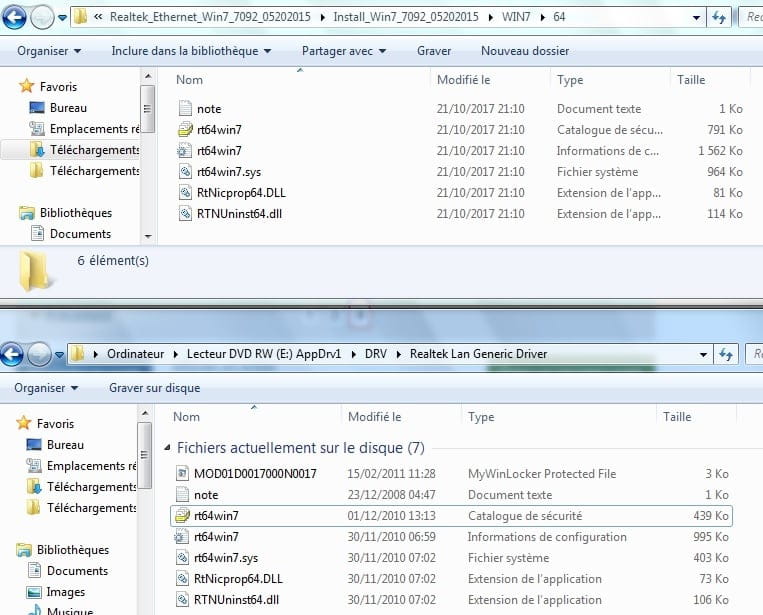Go to DRV breadcrumb in bottom window
Viewport: 763px width, 615px height.
pyautogui.click(x=376, y=354)
